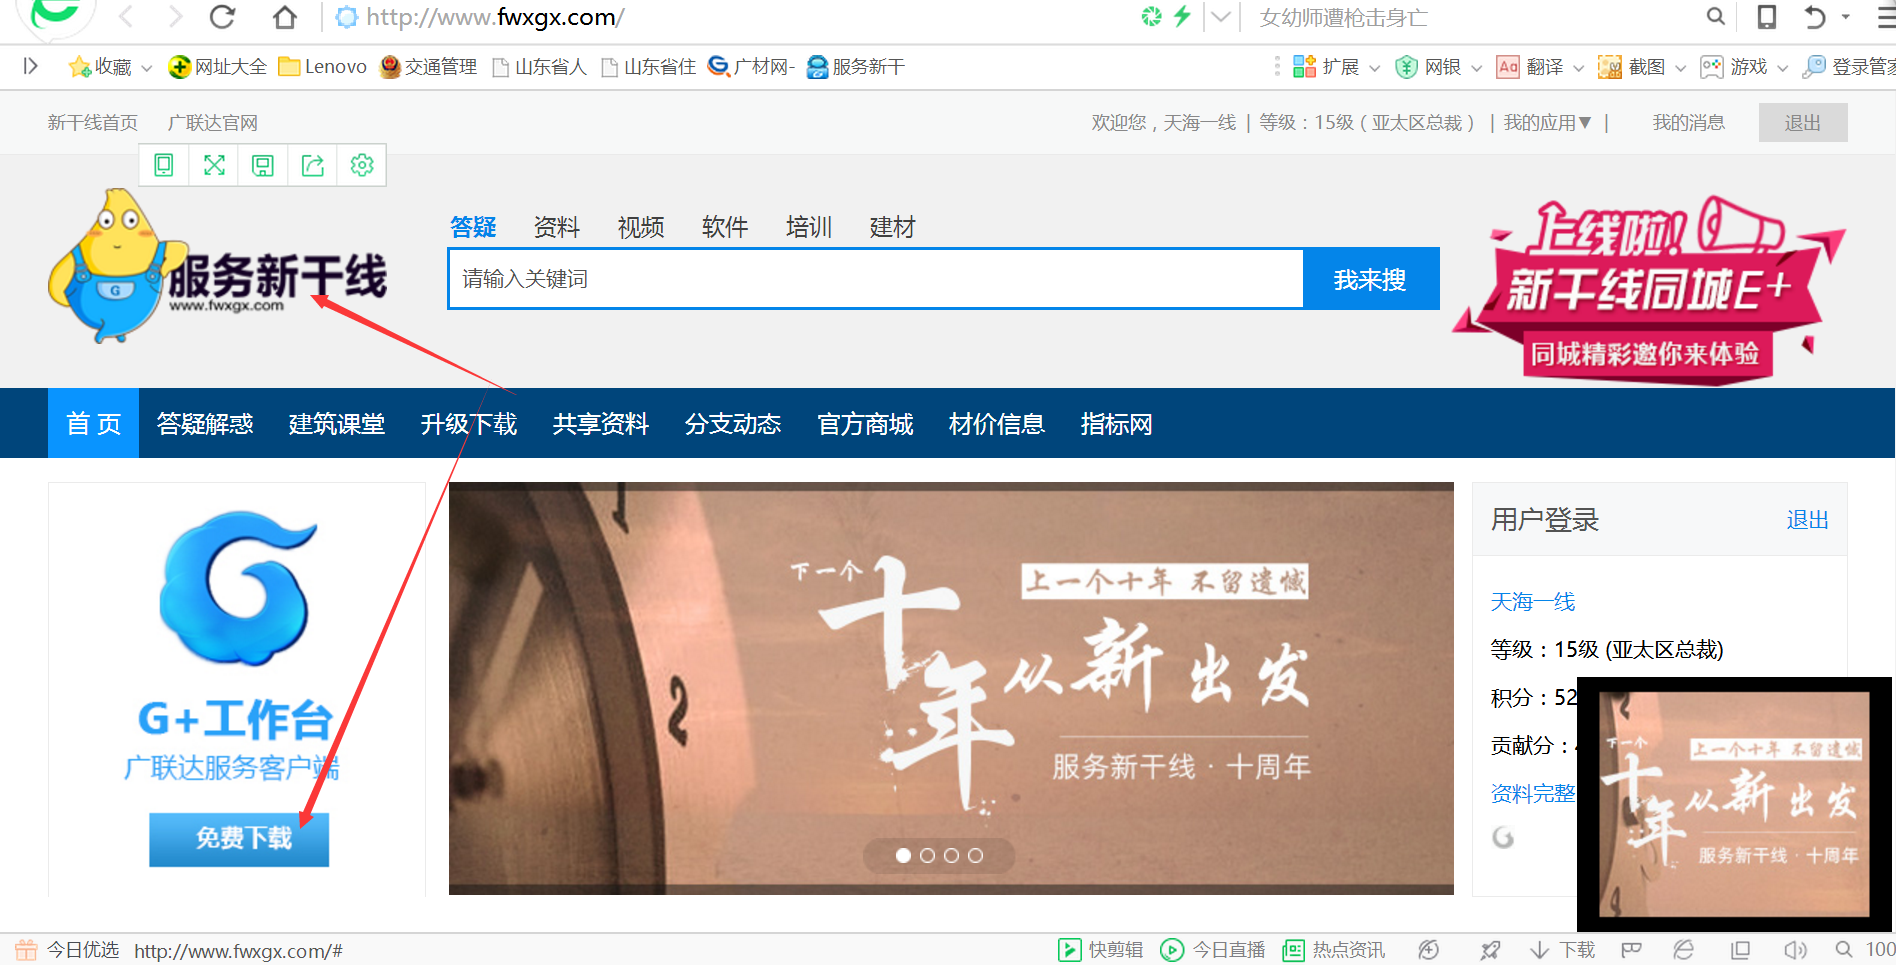Screen dimensions: 1896x965
Task: Select the fourth carousel dot indicator
Action: click(975, 855)
